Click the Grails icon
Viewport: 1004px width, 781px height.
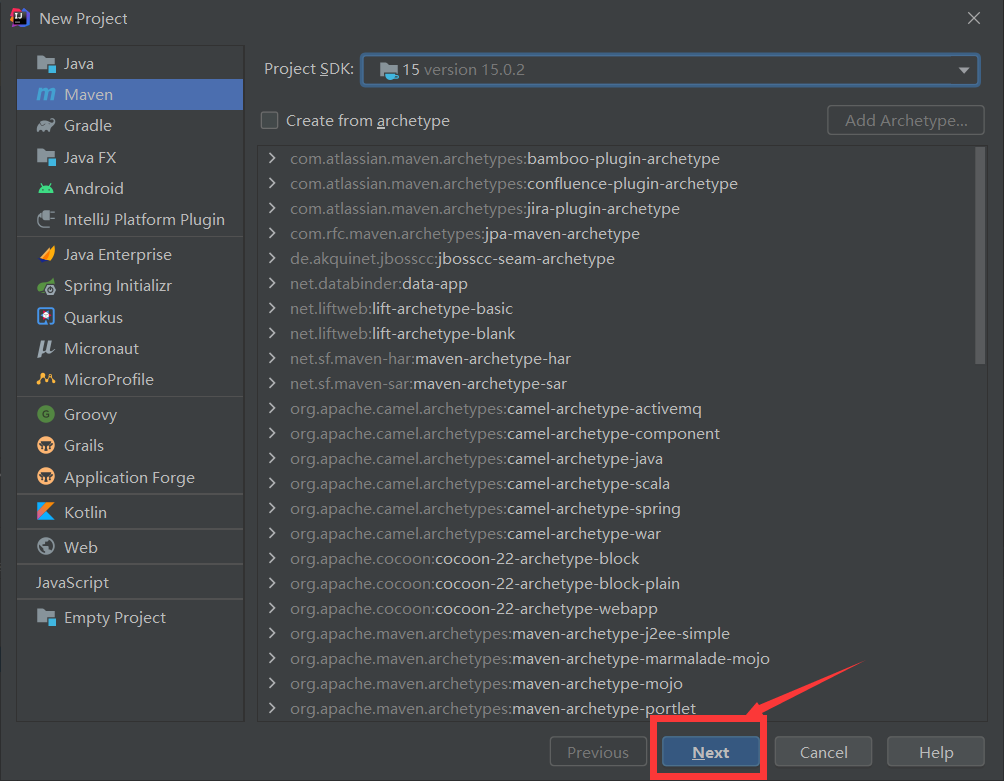pyautogui.click(x=46, y=446)
